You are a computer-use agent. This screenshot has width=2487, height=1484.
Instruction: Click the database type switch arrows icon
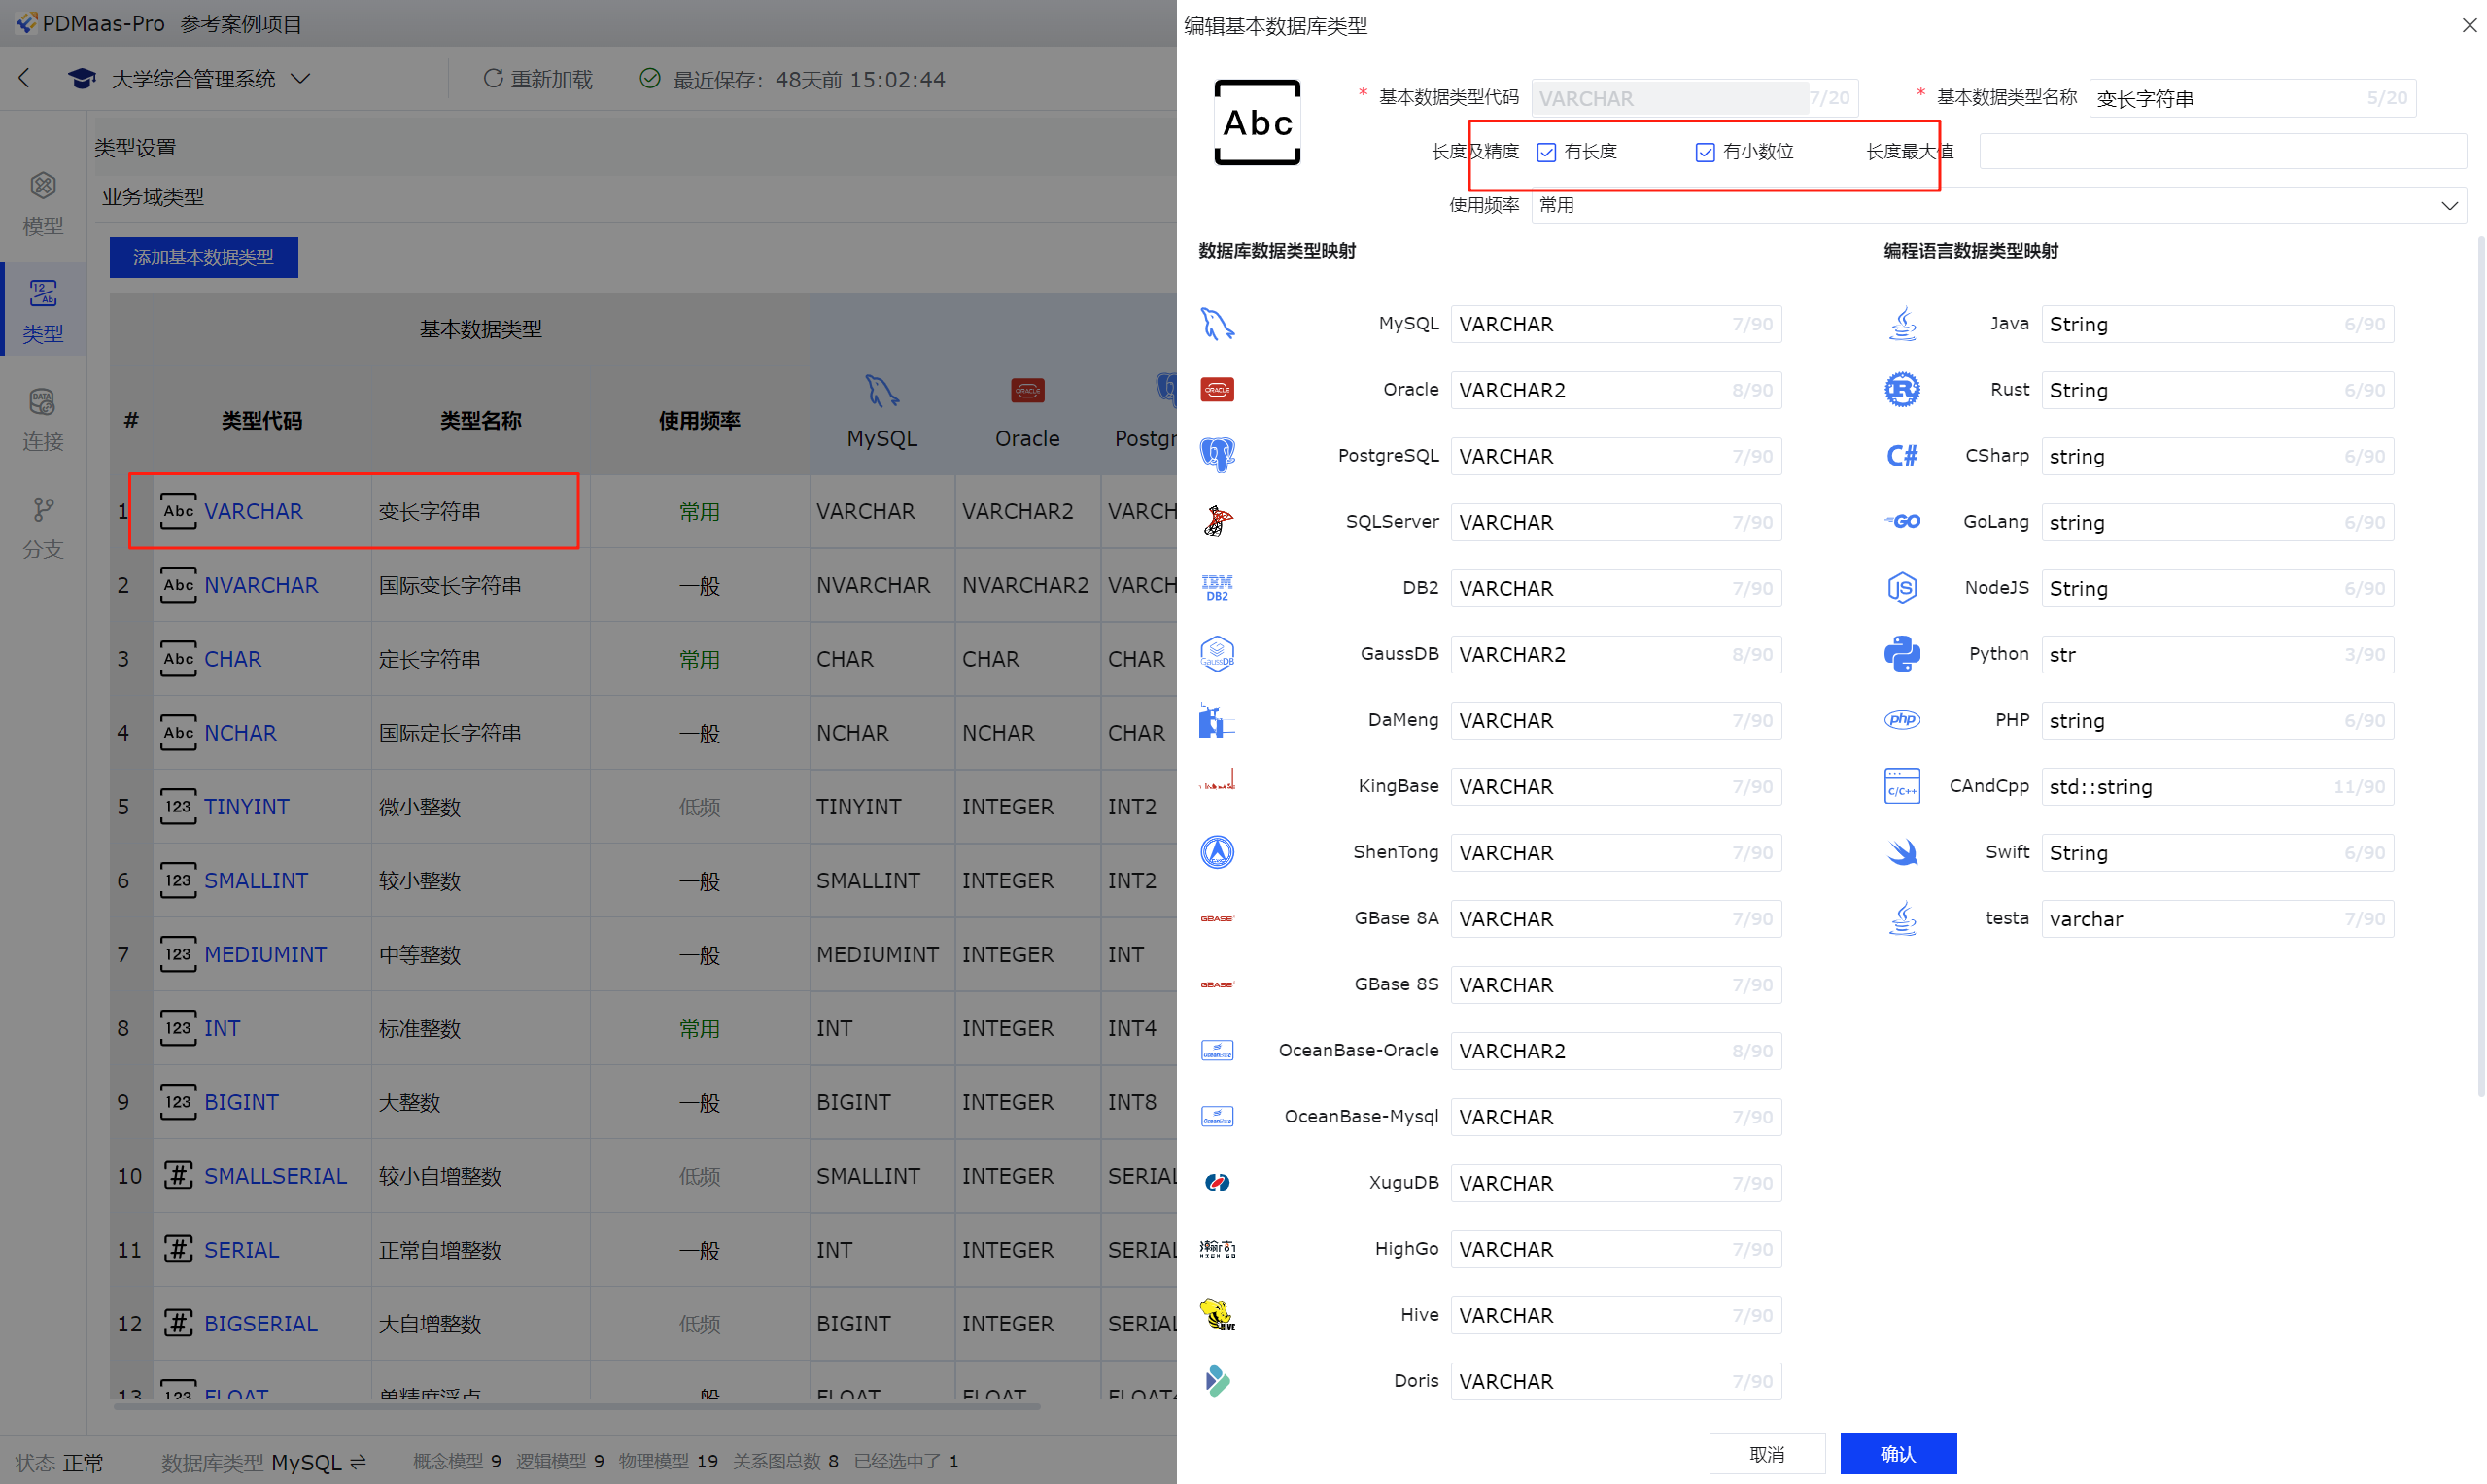point(358,1462)
